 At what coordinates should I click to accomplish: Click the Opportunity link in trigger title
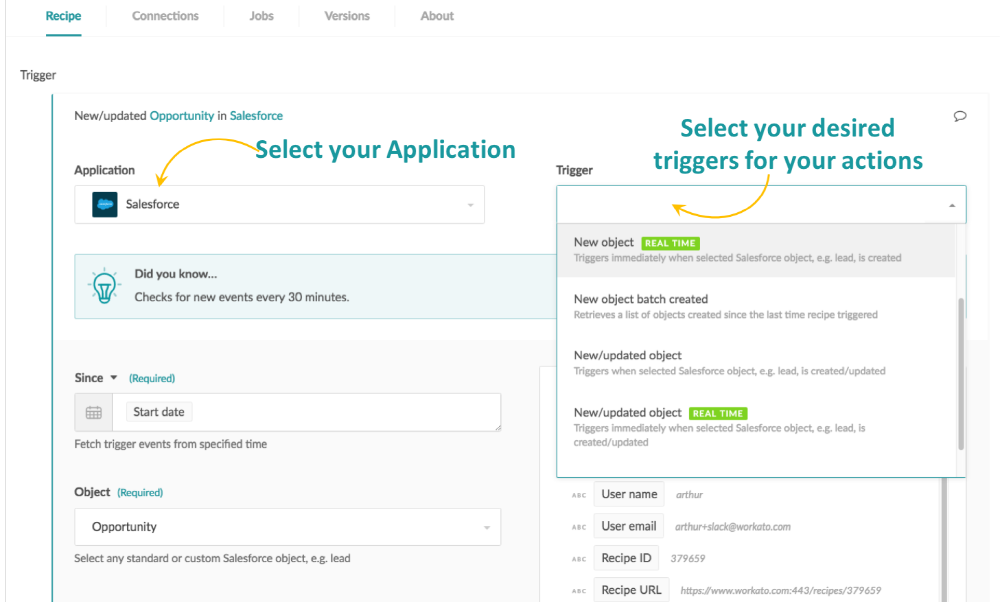point(182,116)
